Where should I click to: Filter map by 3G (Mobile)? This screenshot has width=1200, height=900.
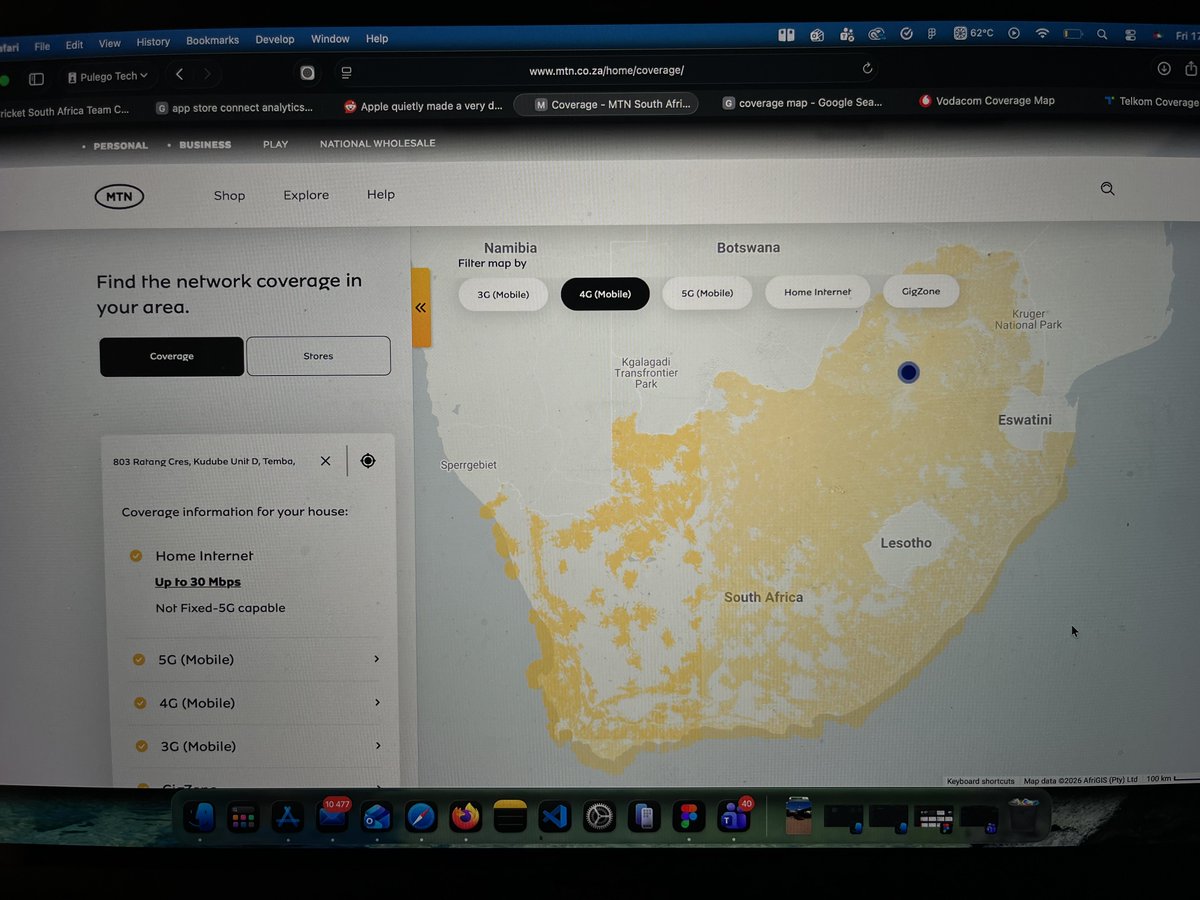[x=503, y=294]
